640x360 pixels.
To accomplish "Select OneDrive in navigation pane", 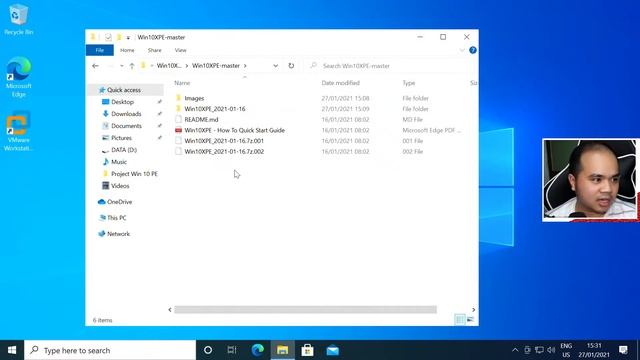I will (x=119, y=202).
